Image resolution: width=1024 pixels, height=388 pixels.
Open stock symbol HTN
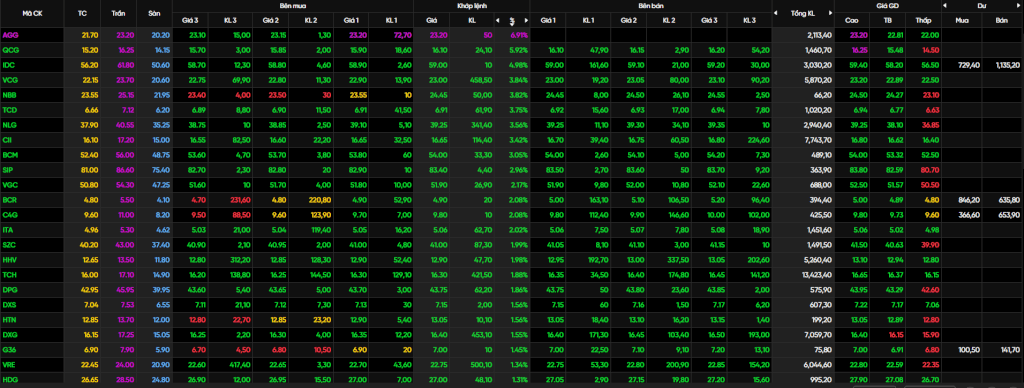point(10,320)
